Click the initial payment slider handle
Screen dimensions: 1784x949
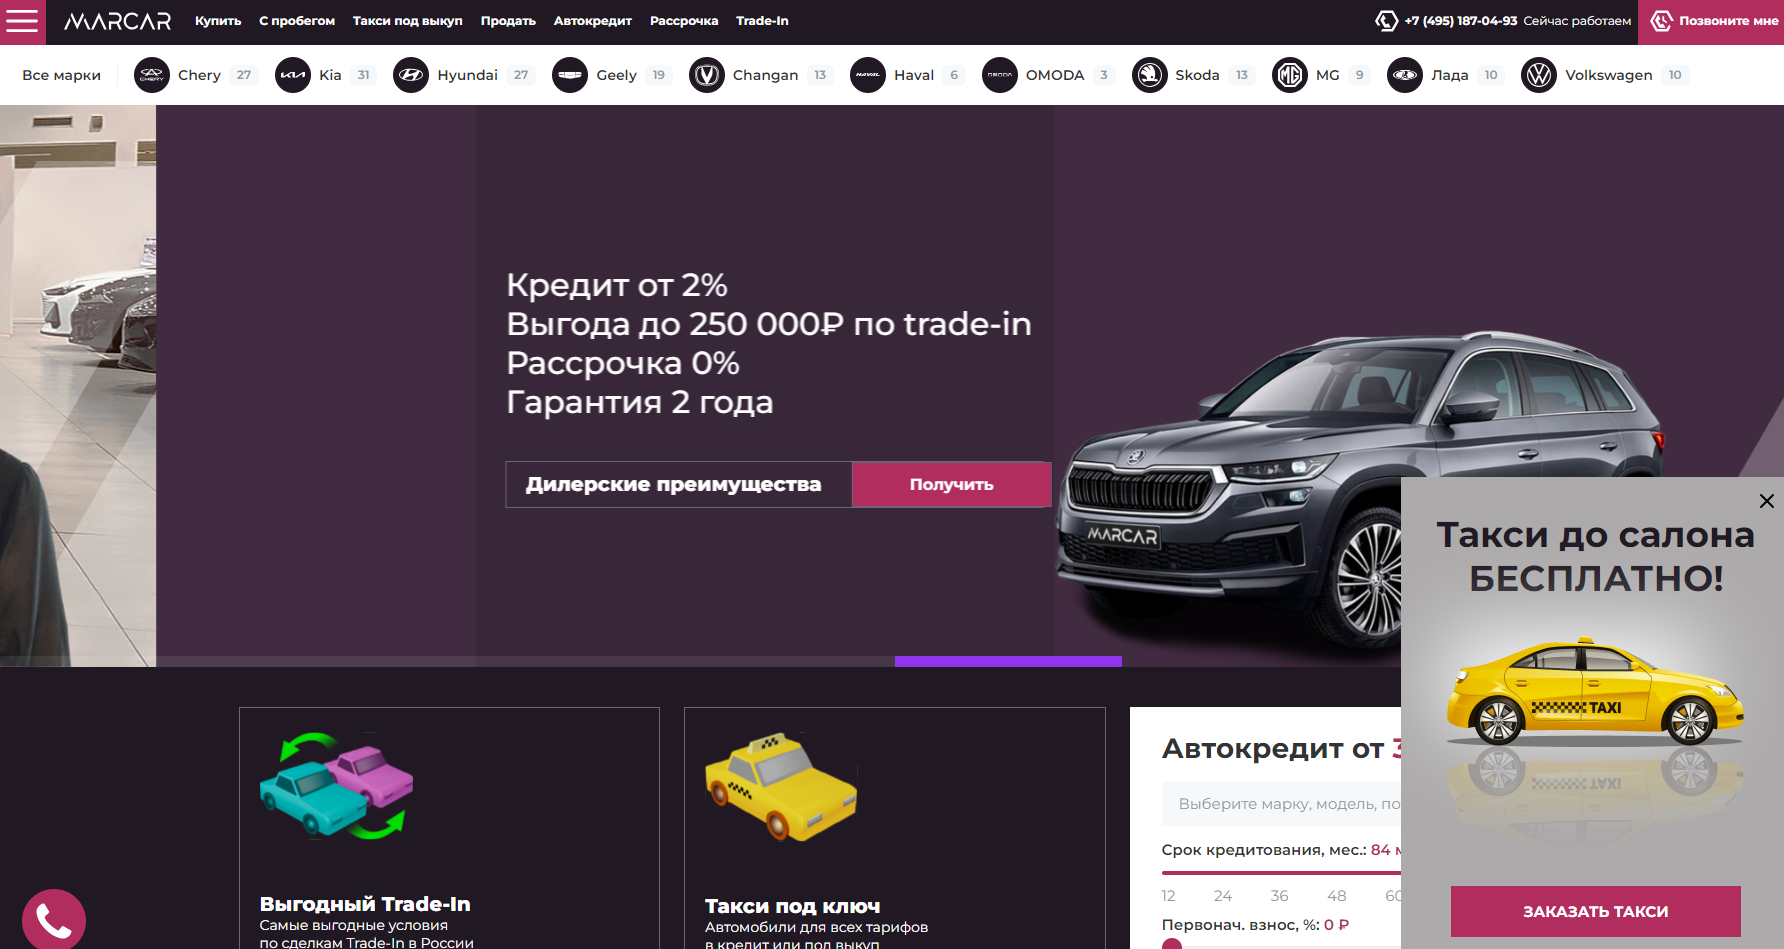pos(1172,944)
